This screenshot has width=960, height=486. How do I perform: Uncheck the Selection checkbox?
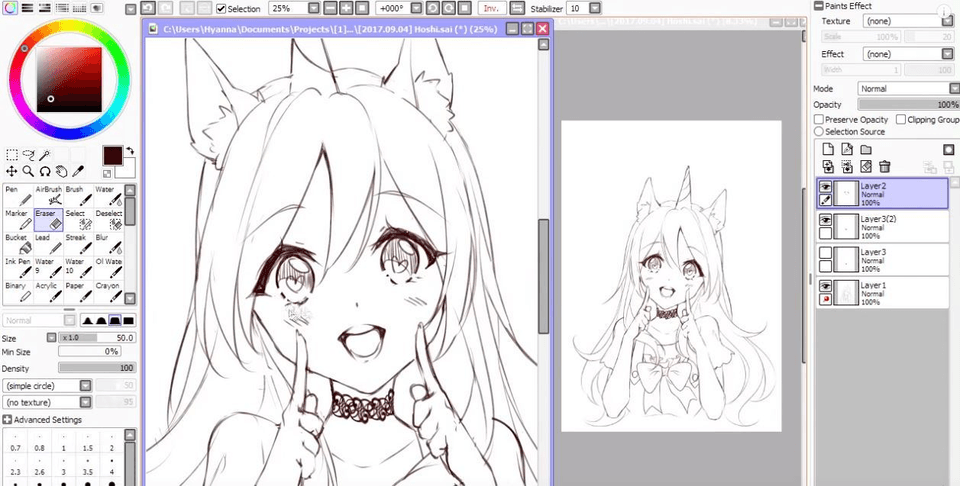point(221,8)
